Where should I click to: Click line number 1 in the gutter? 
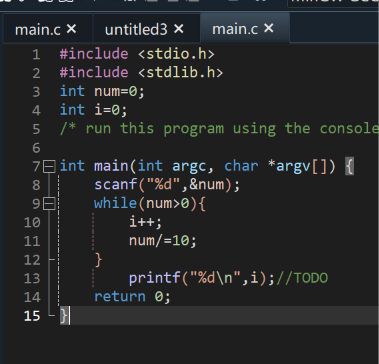[36, 54]
